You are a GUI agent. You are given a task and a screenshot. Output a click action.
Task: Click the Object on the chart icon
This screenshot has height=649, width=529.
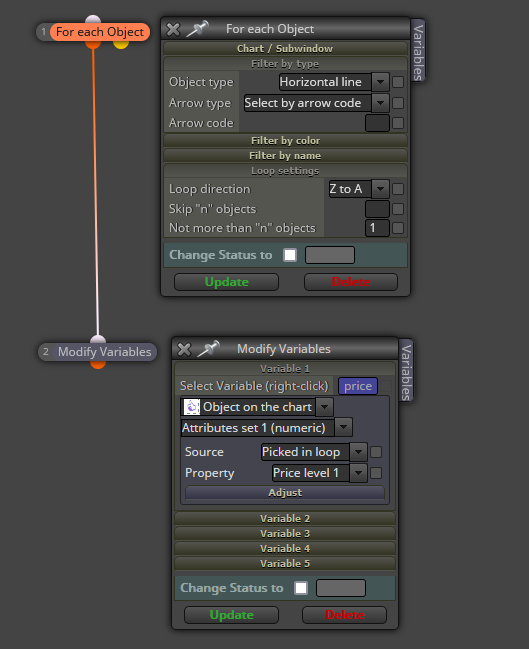[192, 407]
